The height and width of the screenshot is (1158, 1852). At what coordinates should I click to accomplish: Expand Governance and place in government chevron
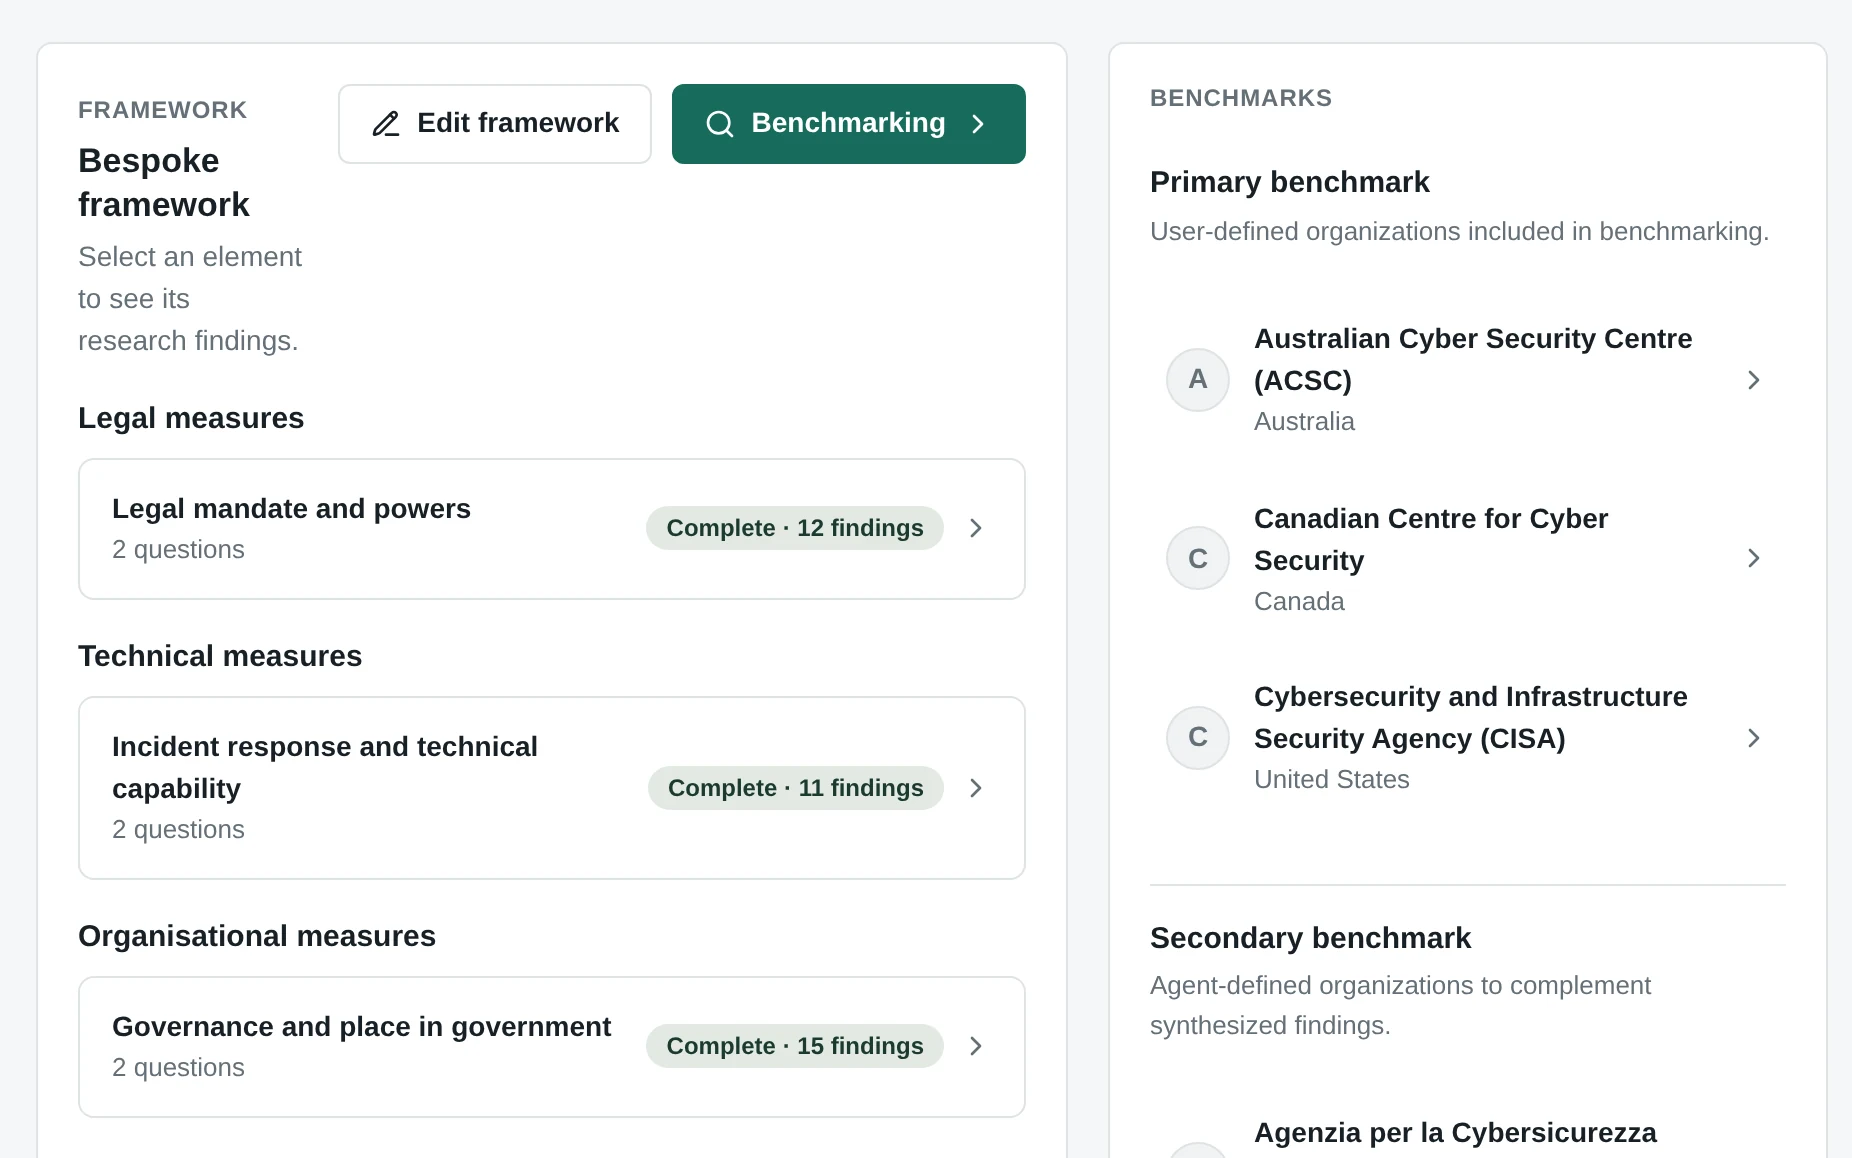click(976, 1046)
